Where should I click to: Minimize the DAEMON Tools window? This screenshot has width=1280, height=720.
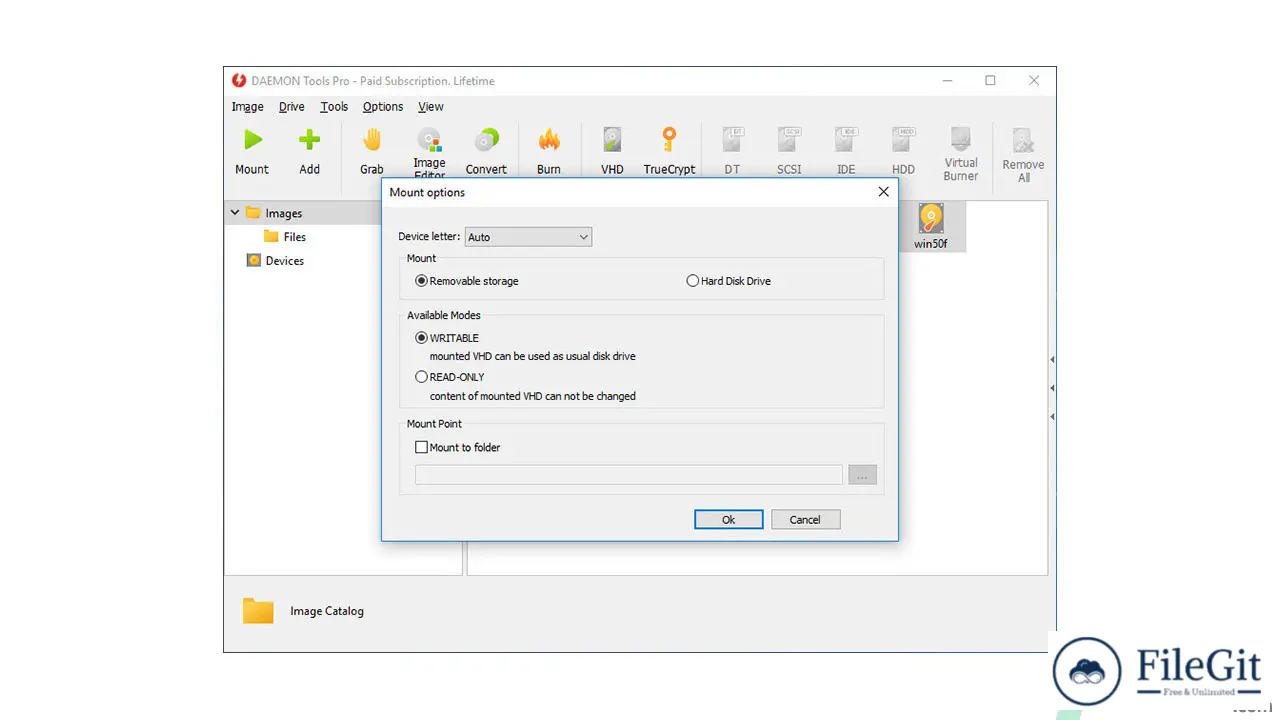coord(946,81)
